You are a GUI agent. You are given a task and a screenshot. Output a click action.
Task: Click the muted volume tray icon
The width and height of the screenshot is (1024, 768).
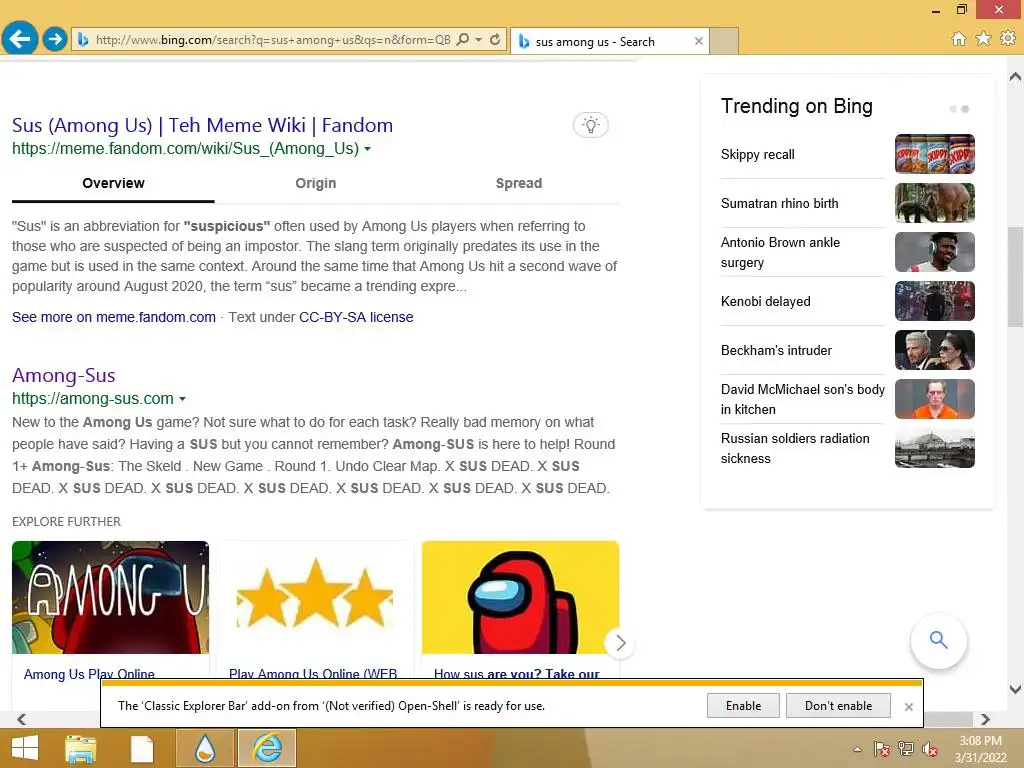point(930,749)
